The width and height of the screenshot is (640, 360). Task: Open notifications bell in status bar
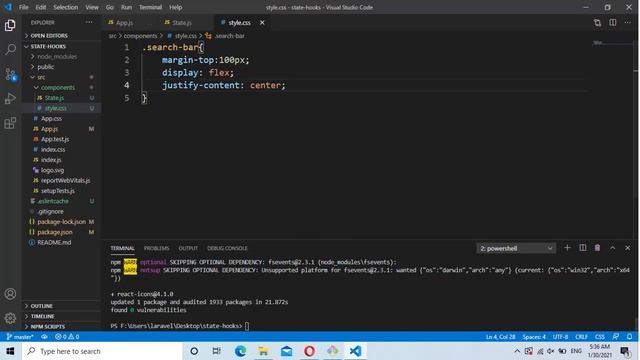630,337
